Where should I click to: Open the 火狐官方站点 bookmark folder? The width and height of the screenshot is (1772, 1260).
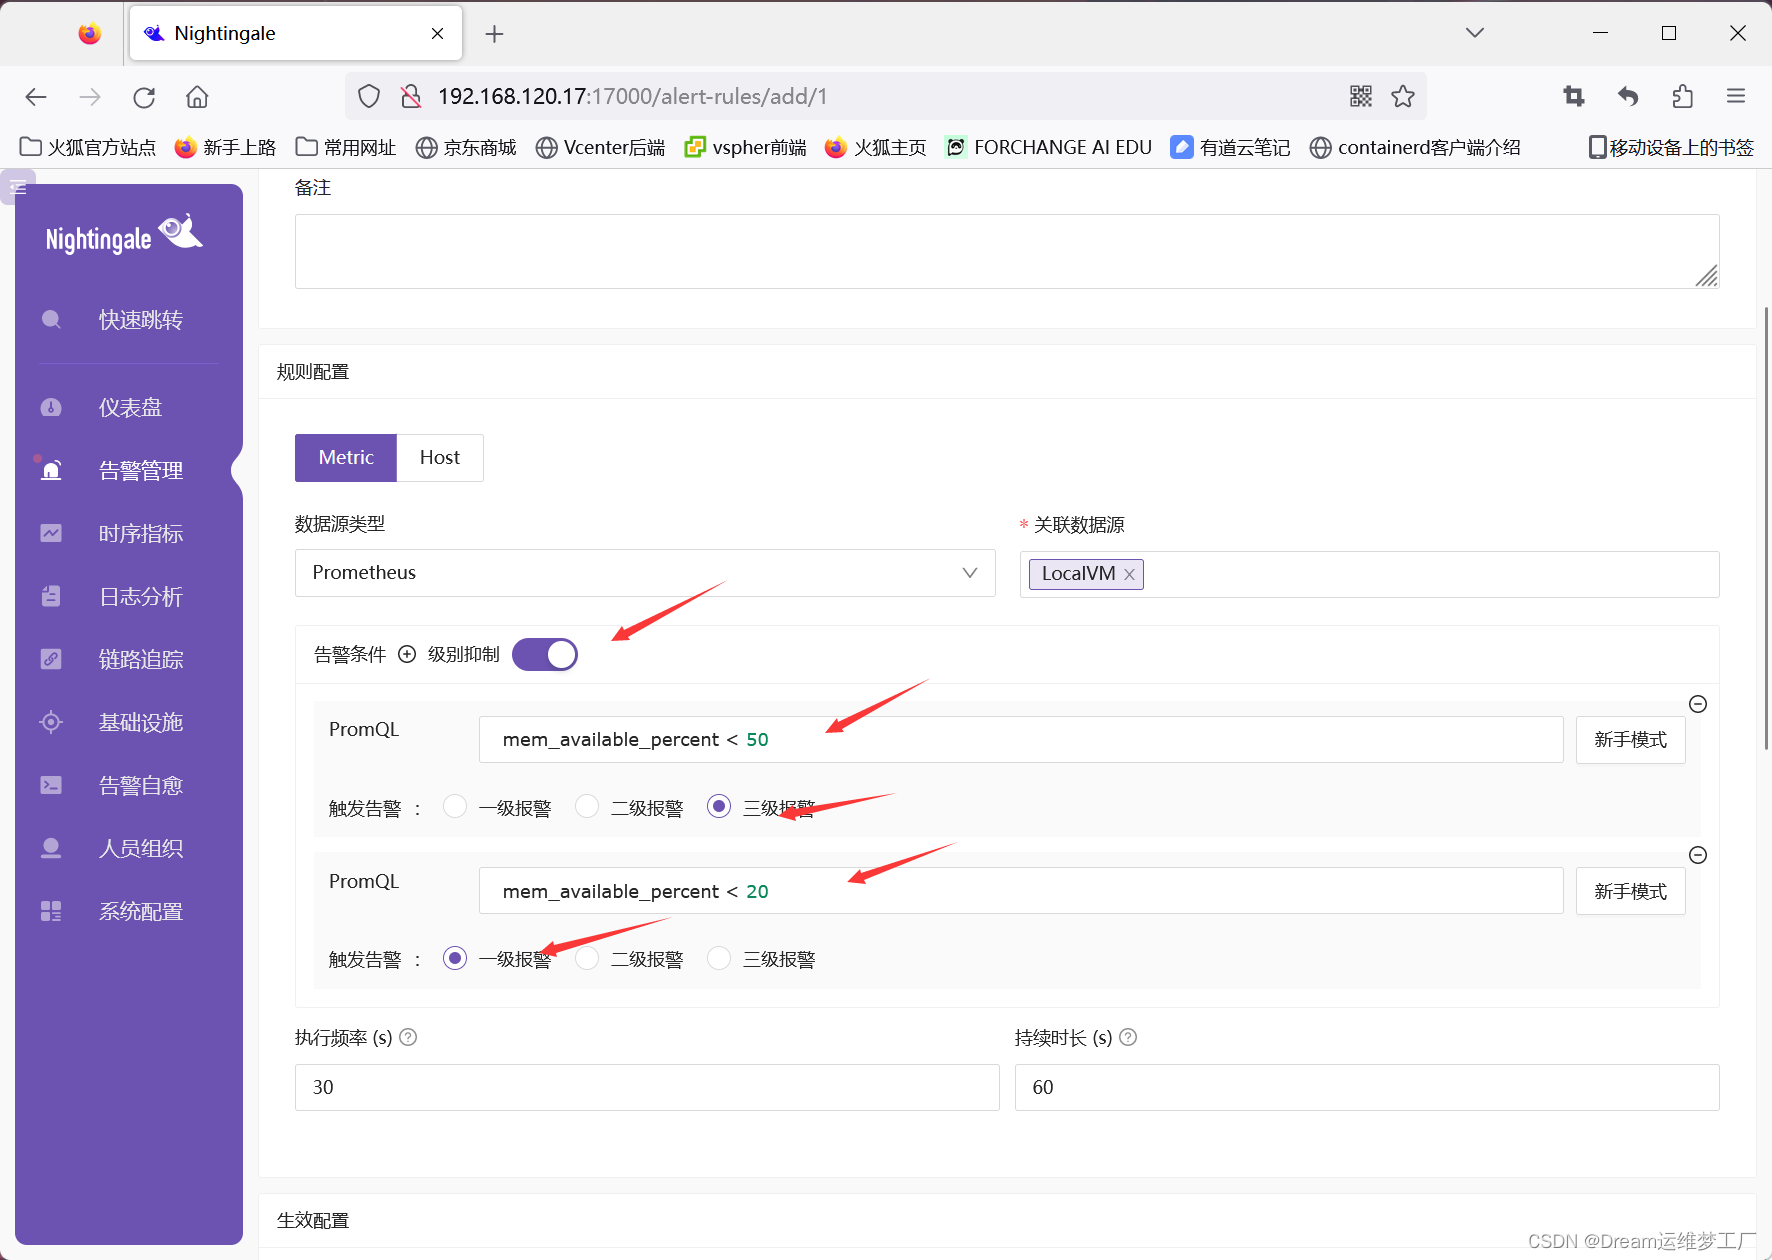[88, 147]
